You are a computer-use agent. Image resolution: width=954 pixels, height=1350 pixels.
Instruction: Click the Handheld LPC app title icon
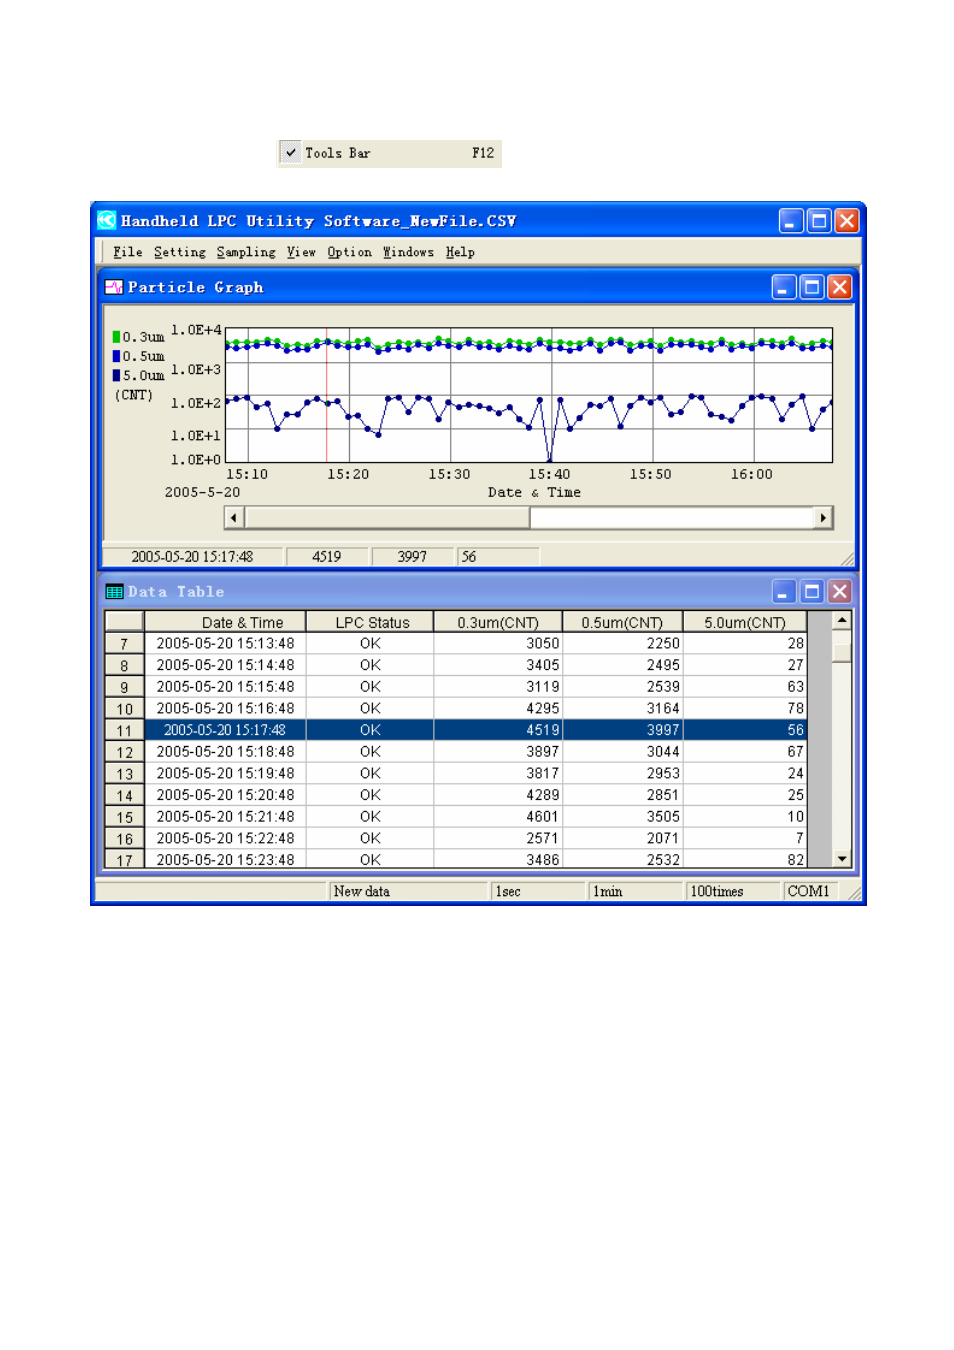pos(107,220)
